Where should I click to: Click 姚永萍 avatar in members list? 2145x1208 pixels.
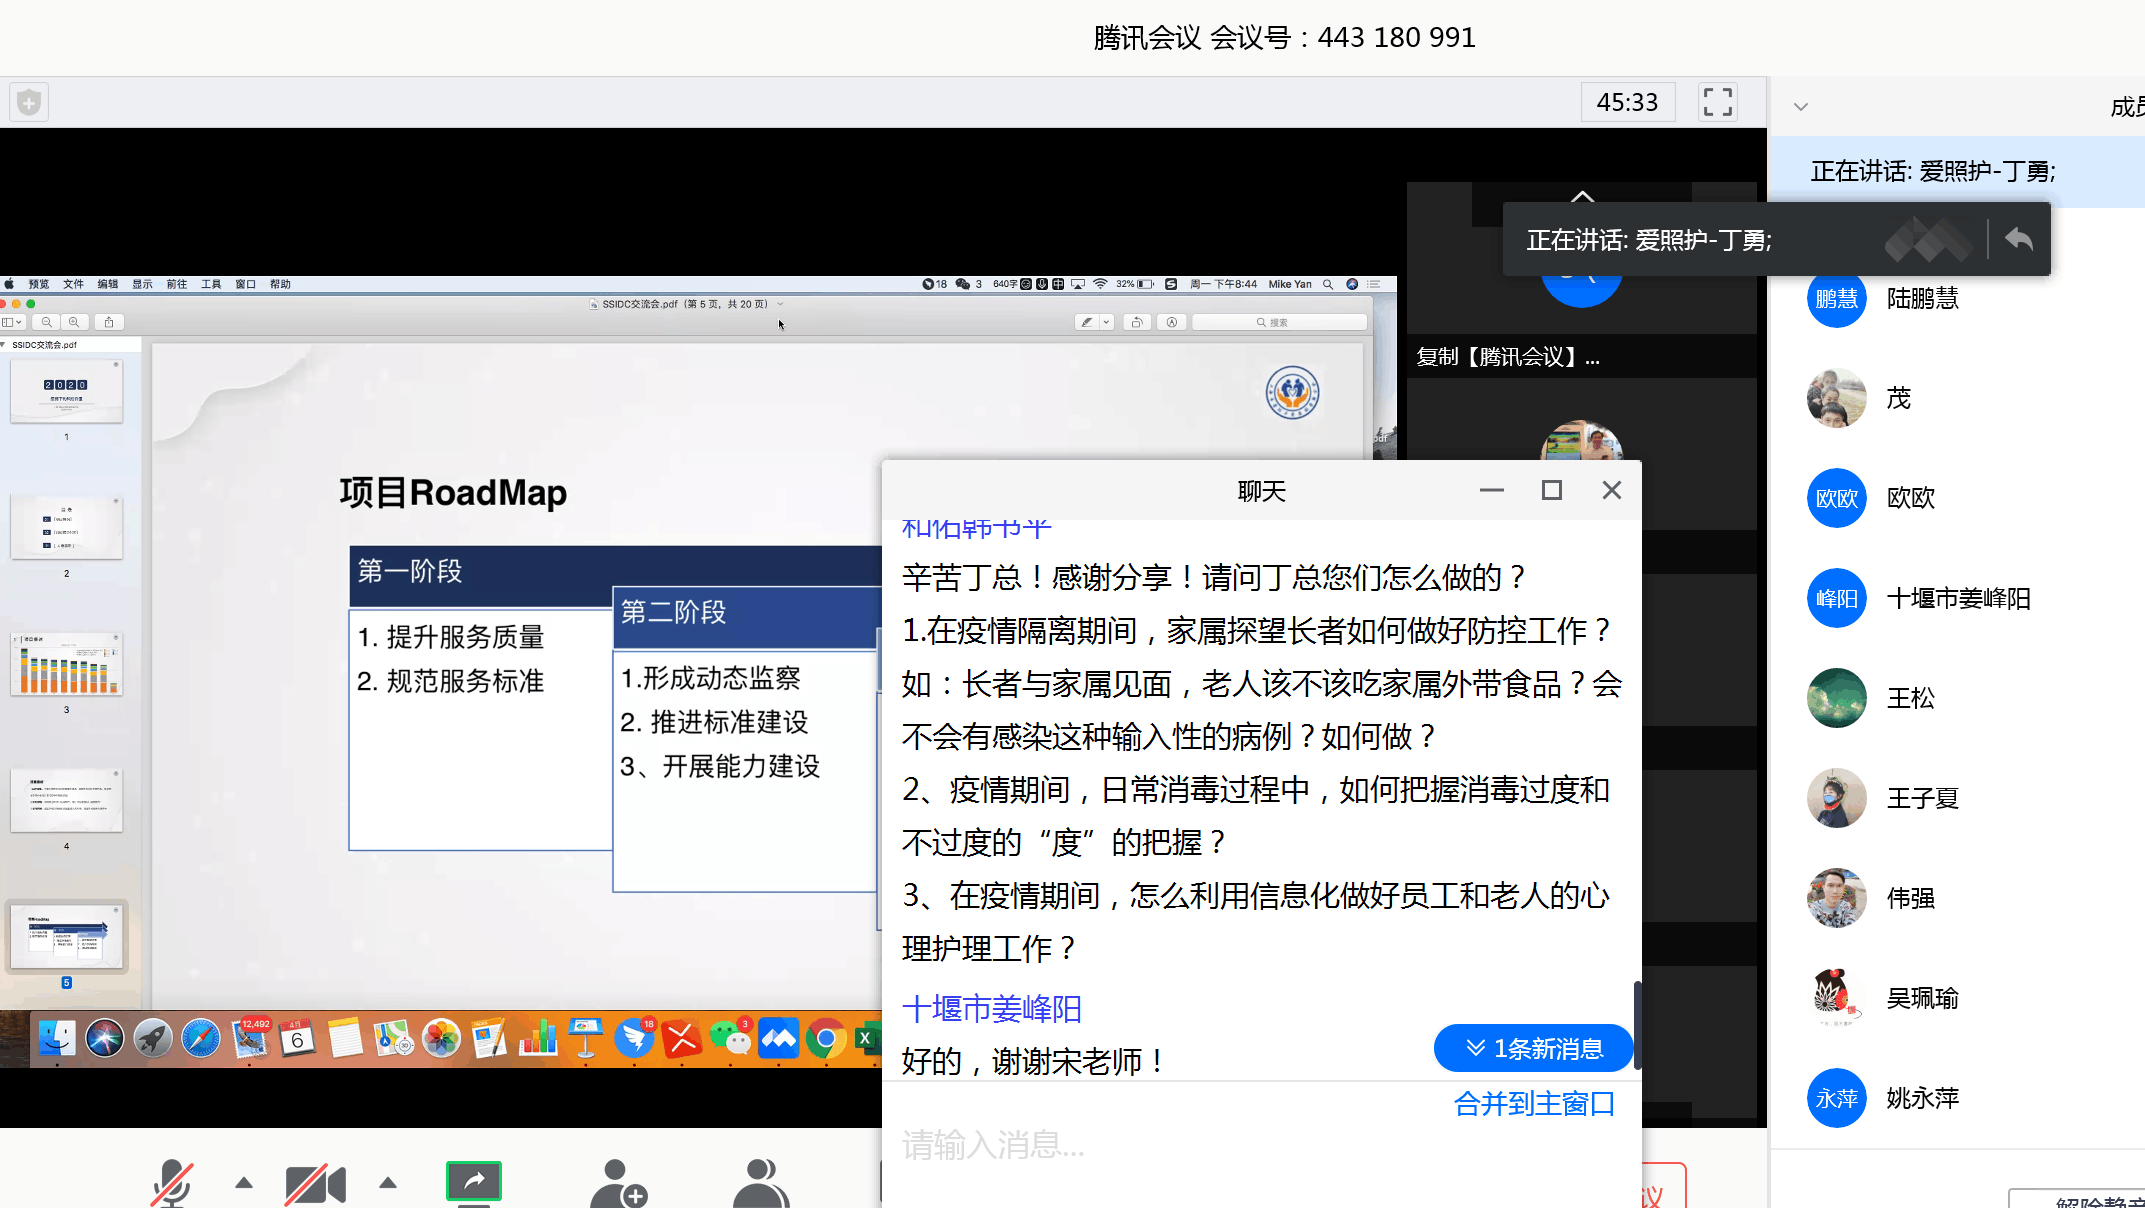point(1837,1098)
